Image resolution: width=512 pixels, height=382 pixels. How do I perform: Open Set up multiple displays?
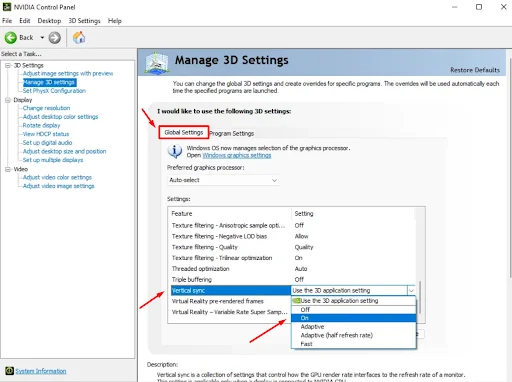(53, 160)
